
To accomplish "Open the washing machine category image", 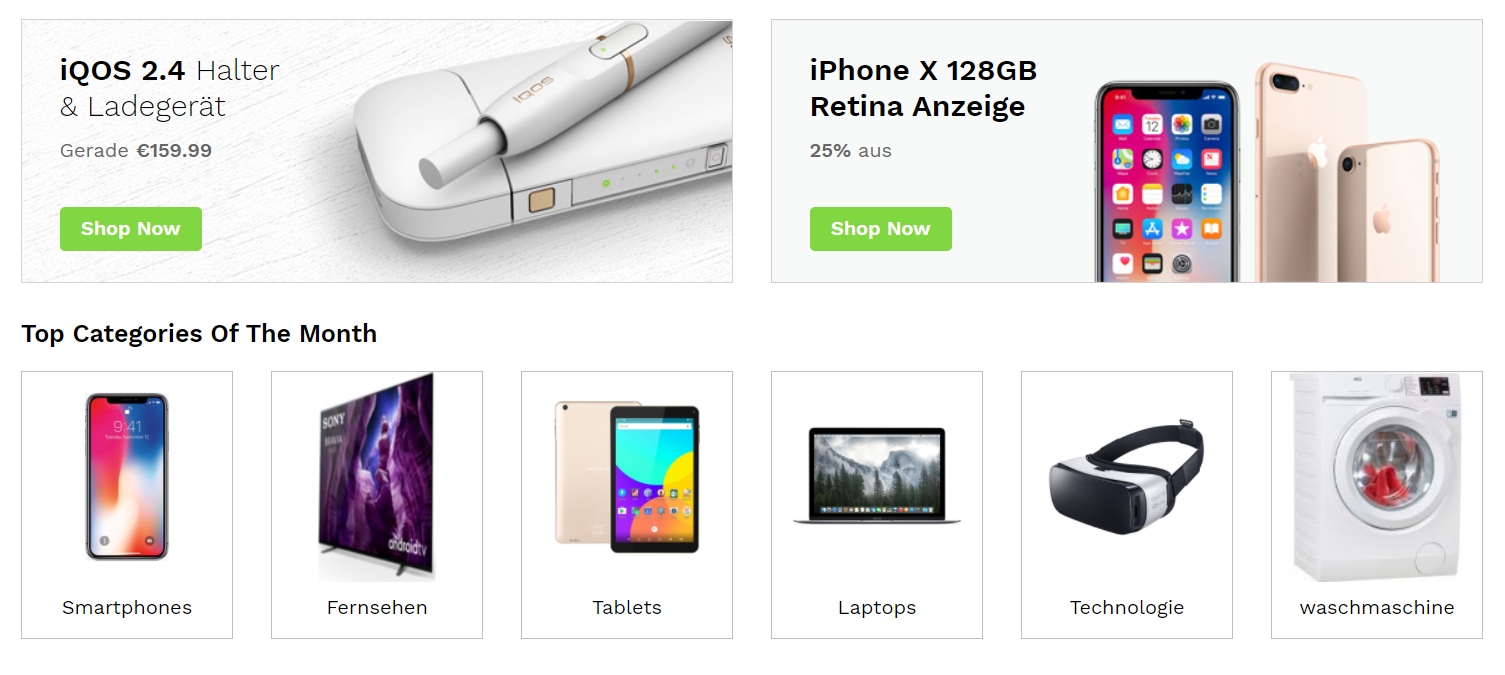I will pyautogui.click(x=1377, y=477).
